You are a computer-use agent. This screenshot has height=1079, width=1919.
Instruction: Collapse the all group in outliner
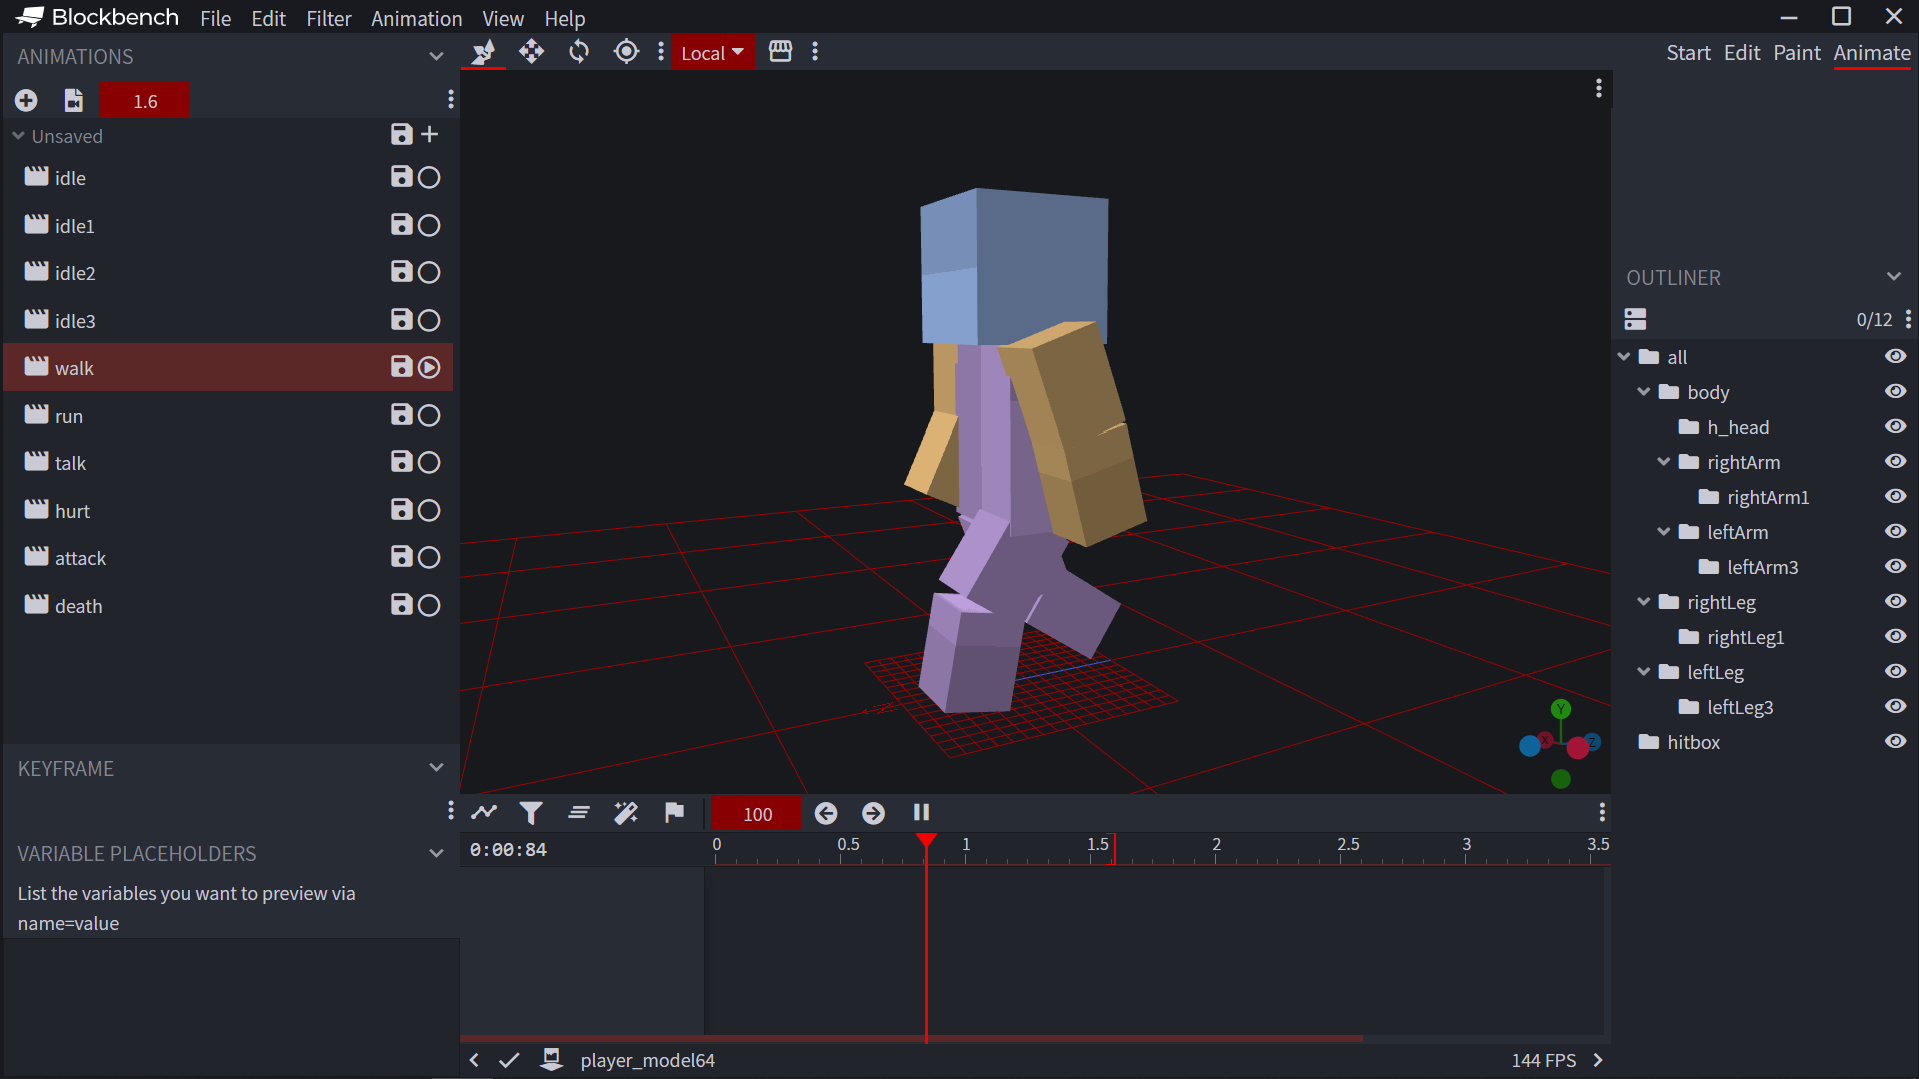pos(1624,356)
